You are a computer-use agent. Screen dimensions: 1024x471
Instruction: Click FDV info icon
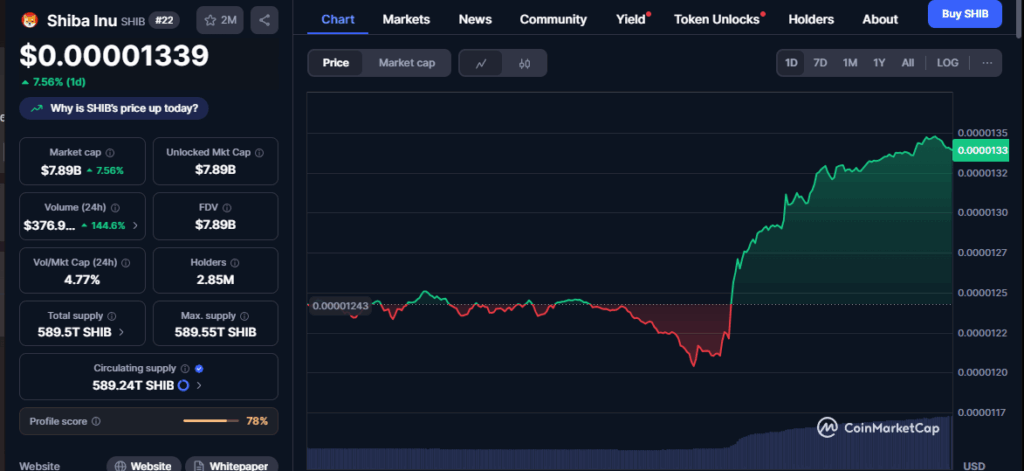tap(227, 208)
